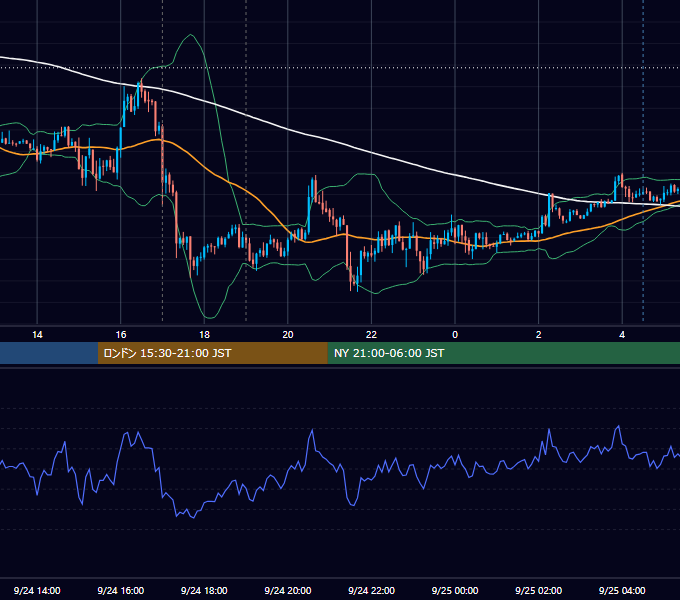Image resolution: width=680 pixels, height=600 pixels.
Task: Click the 9/24 18:00 date label
Action: [204, 590]
